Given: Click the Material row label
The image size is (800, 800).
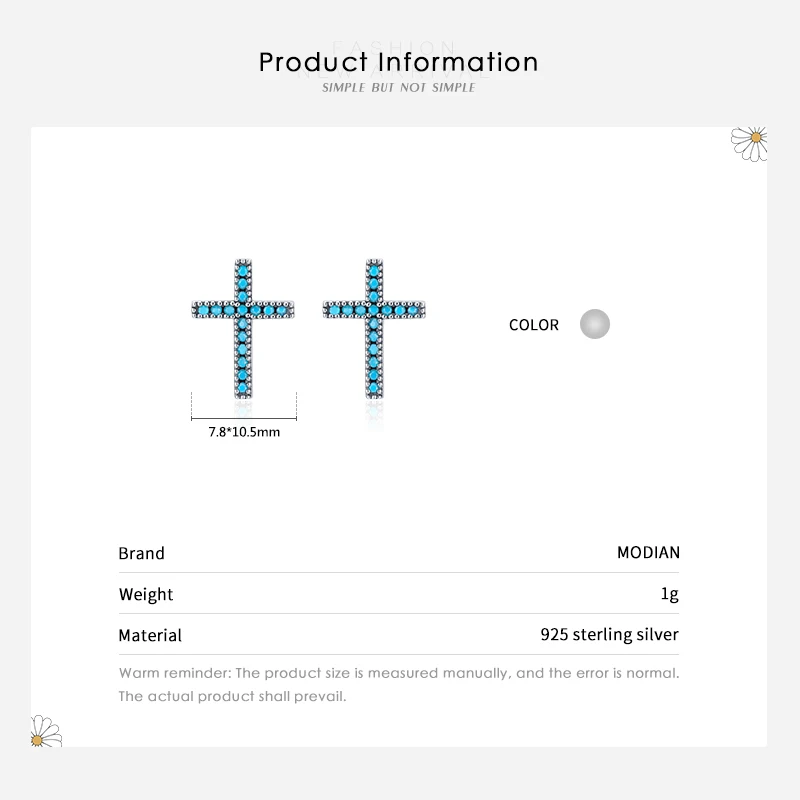Looking at the screenshot, I should (x=150, y=635).
